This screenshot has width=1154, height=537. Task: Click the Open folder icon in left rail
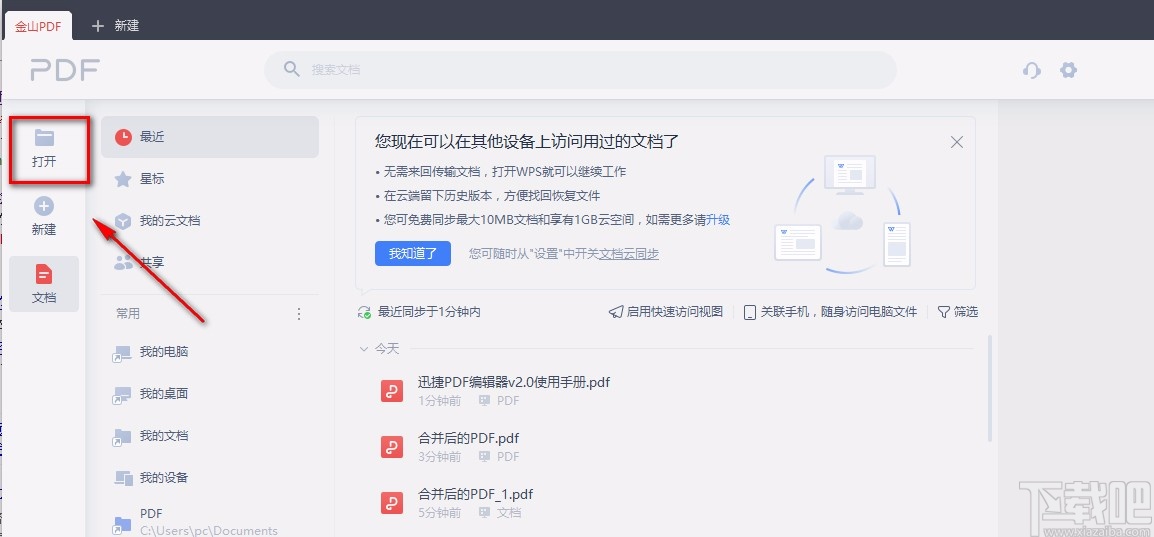44,138
